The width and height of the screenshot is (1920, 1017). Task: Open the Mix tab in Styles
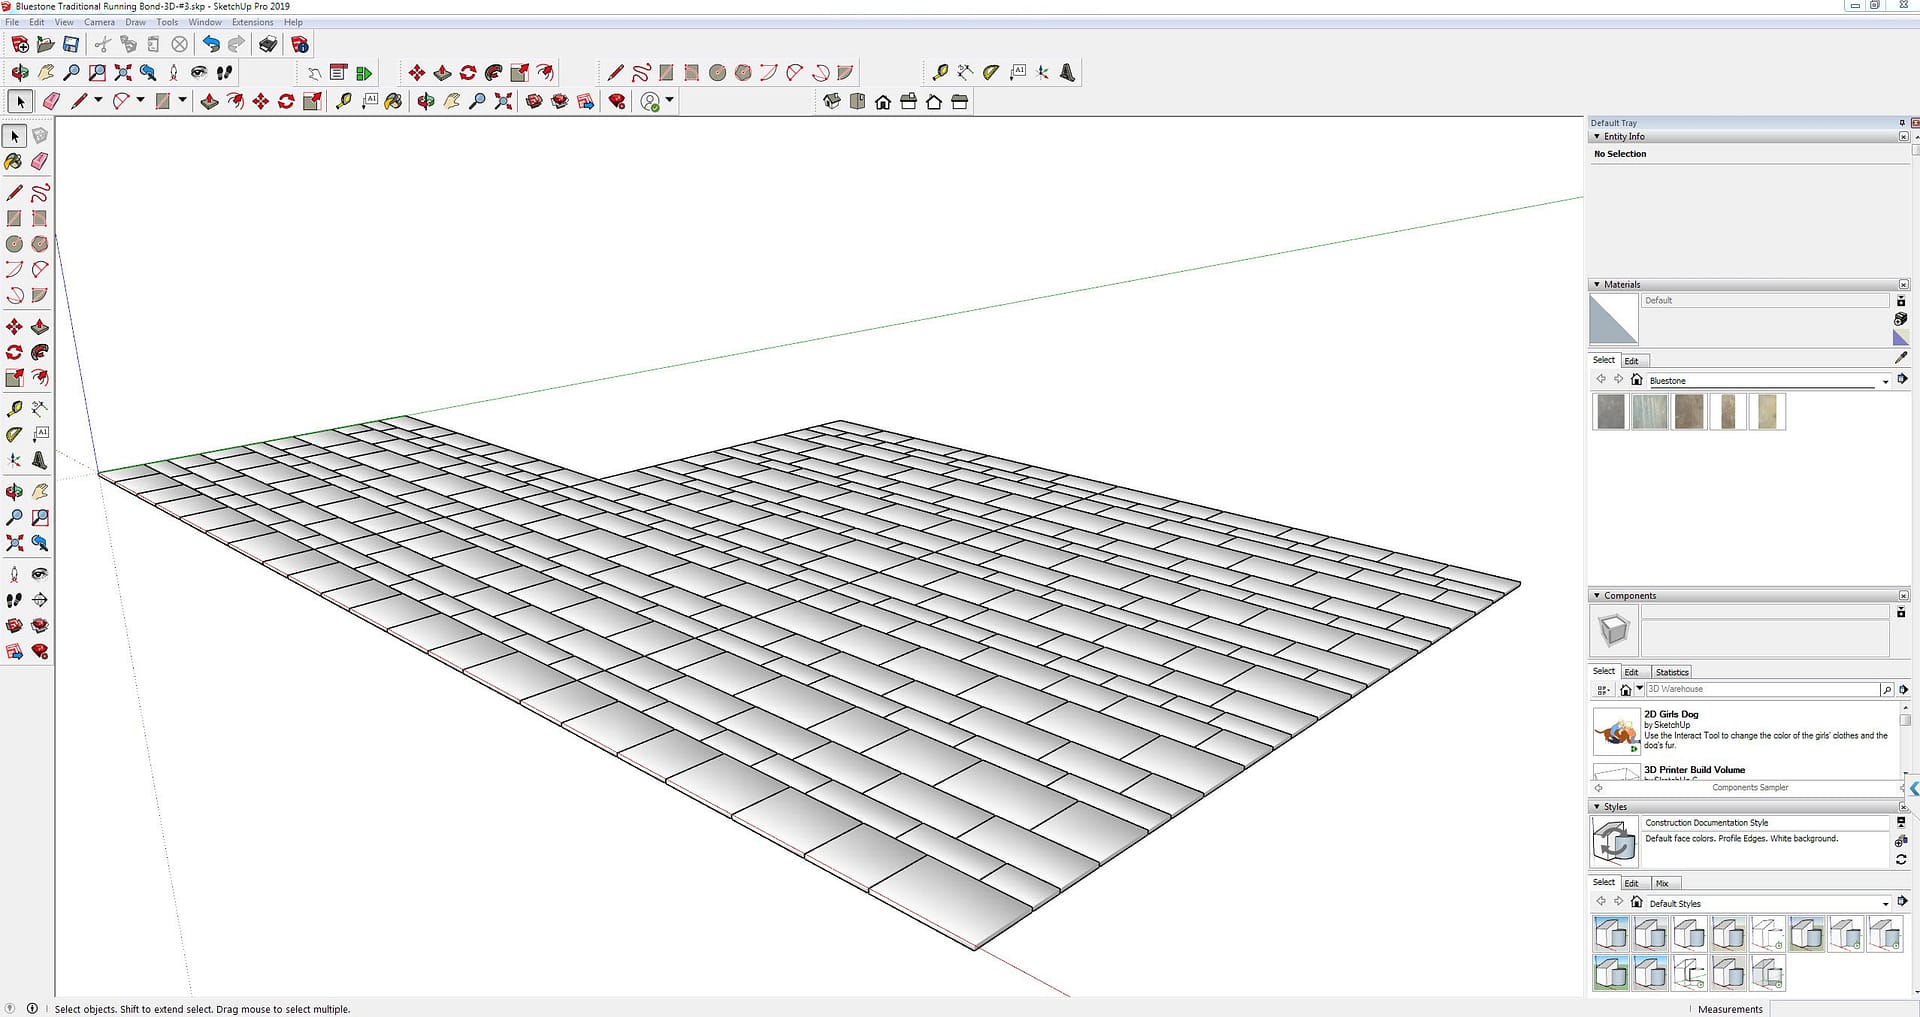click(1662, 883)
